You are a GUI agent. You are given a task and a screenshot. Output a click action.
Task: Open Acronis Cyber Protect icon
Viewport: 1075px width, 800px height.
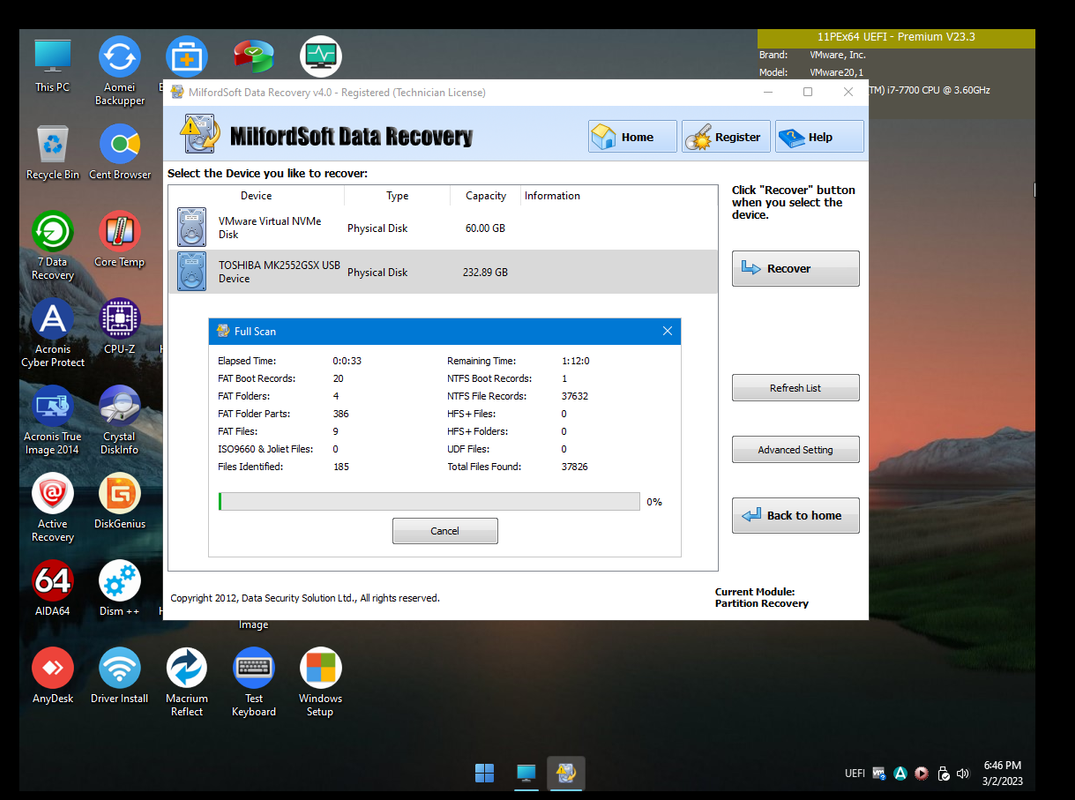point(53,333)
